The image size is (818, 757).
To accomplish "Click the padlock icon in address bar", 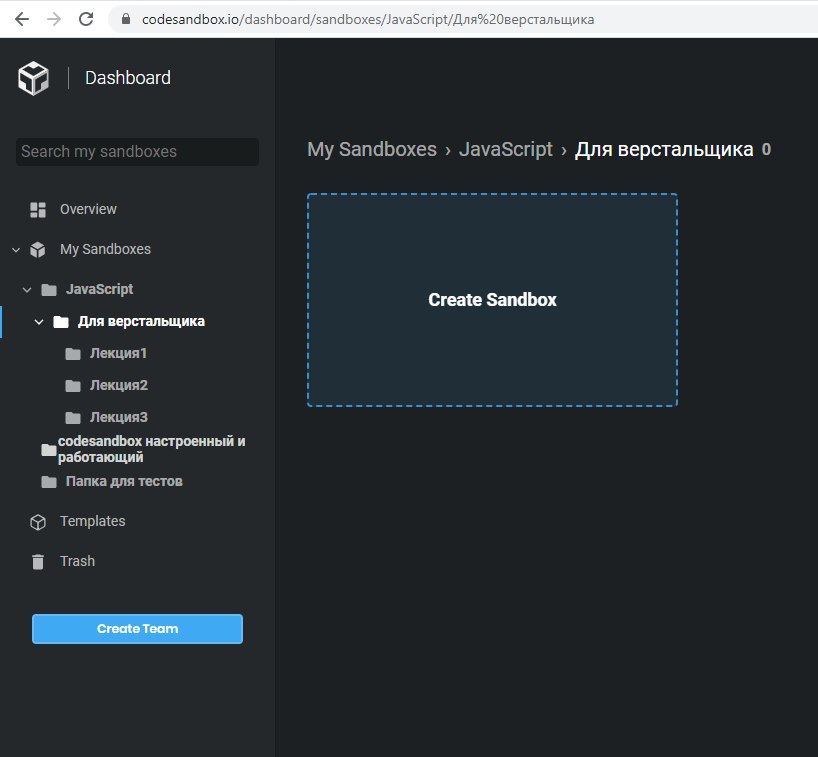I will click(x=126, y=19).
